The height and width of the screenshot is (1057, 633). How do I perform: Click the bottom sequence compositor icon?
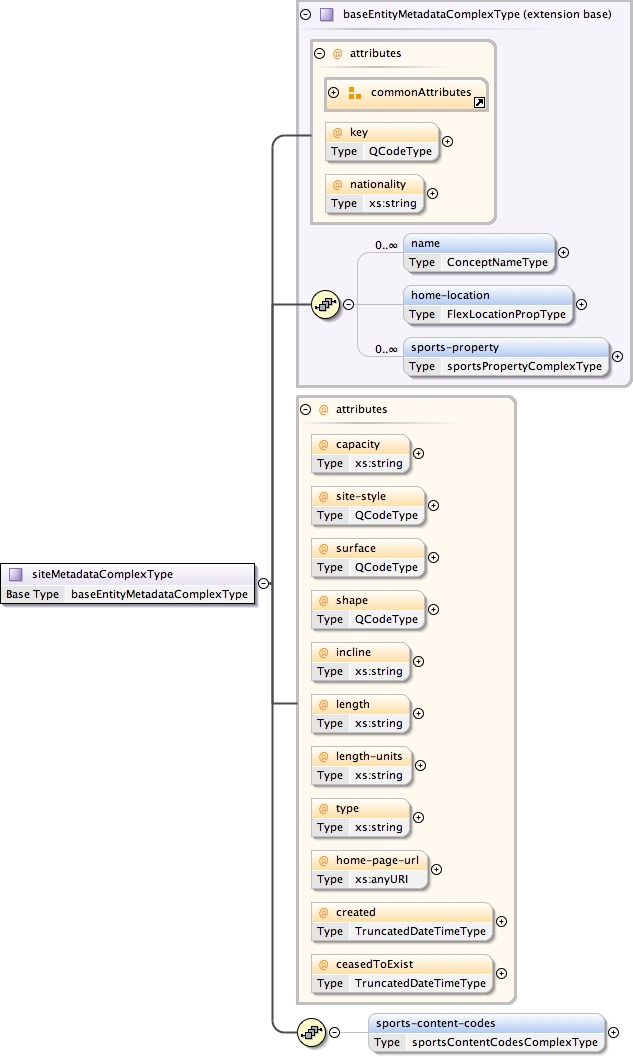[310, 1032]
